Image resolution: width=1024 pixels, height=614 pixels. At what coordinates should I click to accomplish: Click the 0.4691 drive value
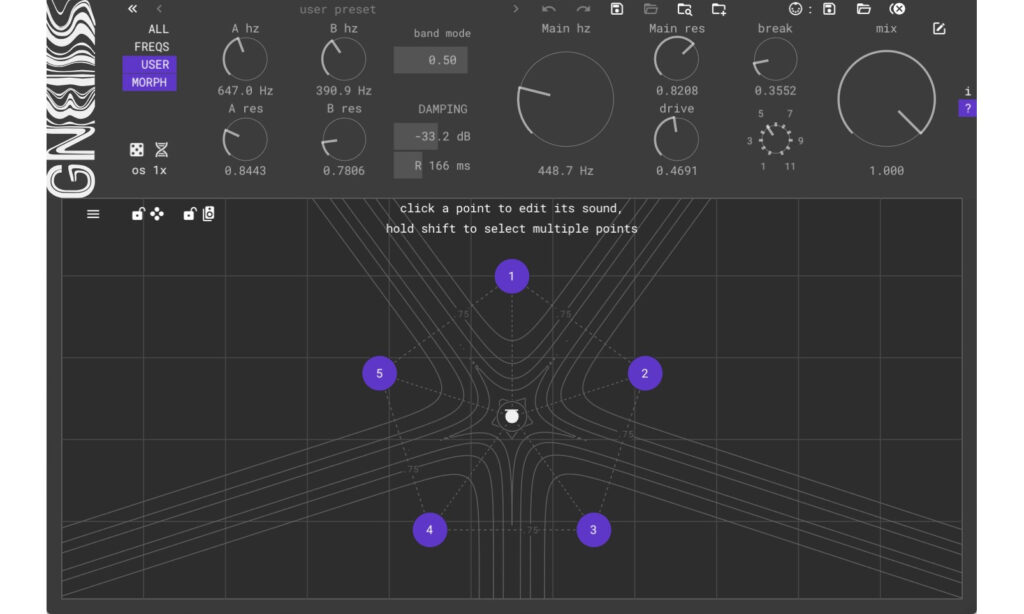[x=677, y=170]
